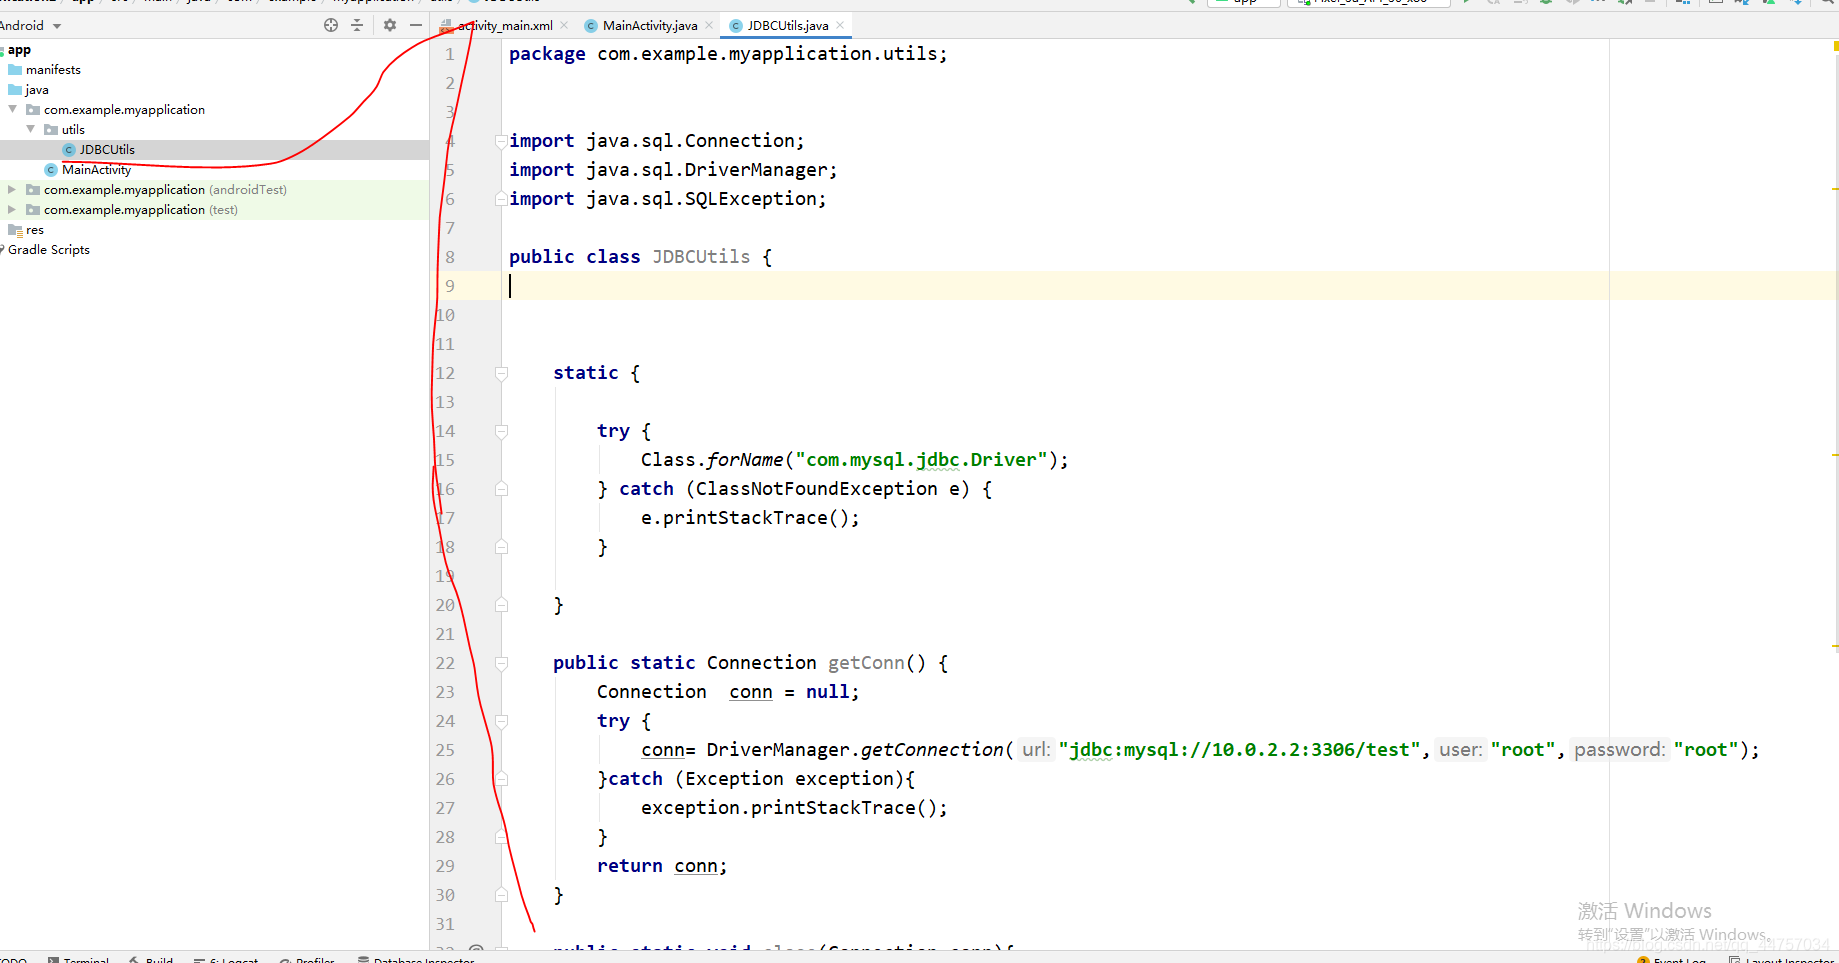Open the Project panel settings gear
Screen dimensions: 1839x963
pos(389,25)
